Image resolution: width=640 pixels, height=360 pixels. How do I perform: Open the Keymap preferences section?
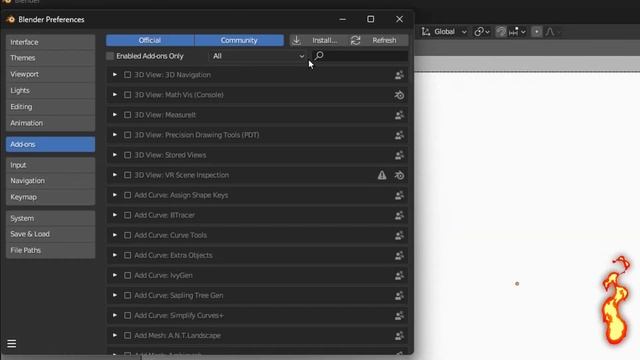click(x=51, y=197)
